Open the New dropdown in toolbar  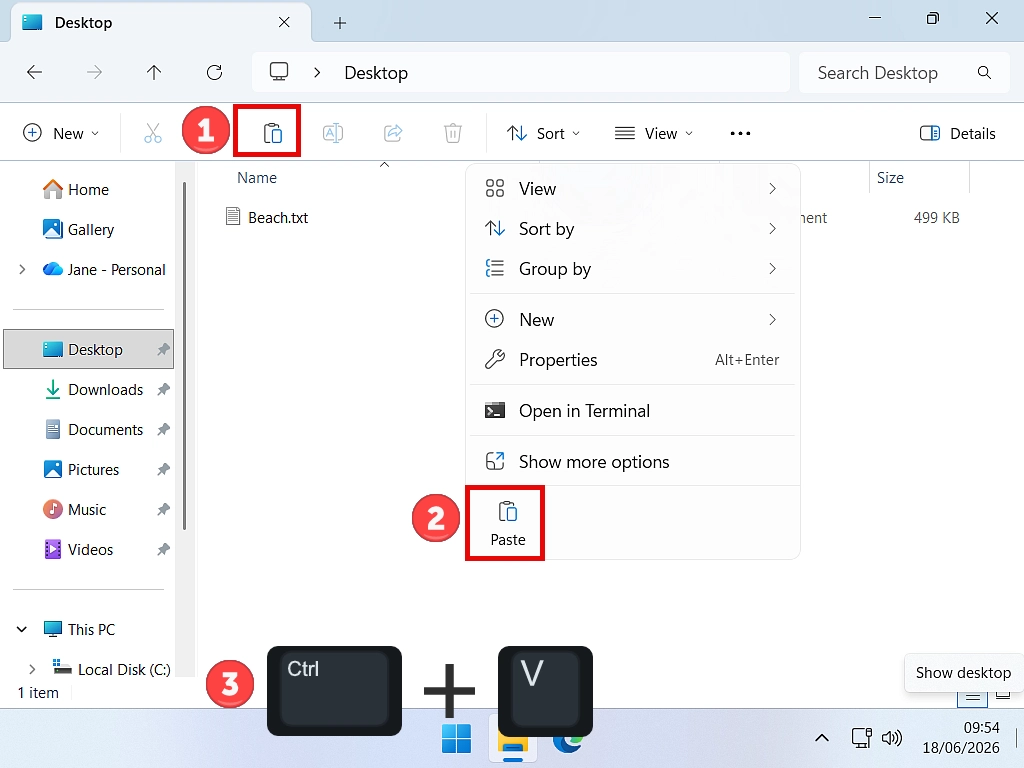pyautogui.click(x=61, y=133)
